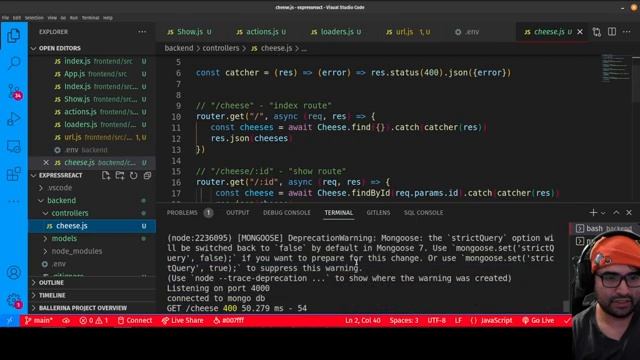The image size is (640, 360).
Task: Change language mode JavaScript in status bar
Action: [491, 321]
